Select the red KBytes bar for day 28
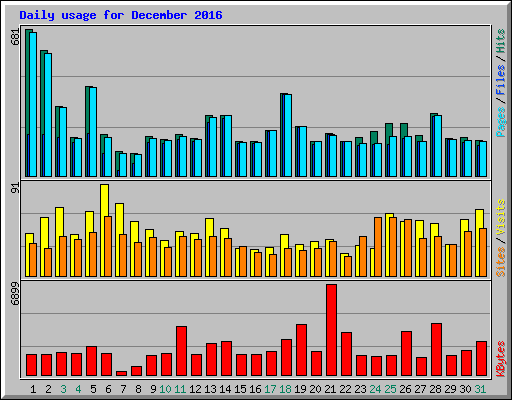512x400 pixels. (436, 350)
